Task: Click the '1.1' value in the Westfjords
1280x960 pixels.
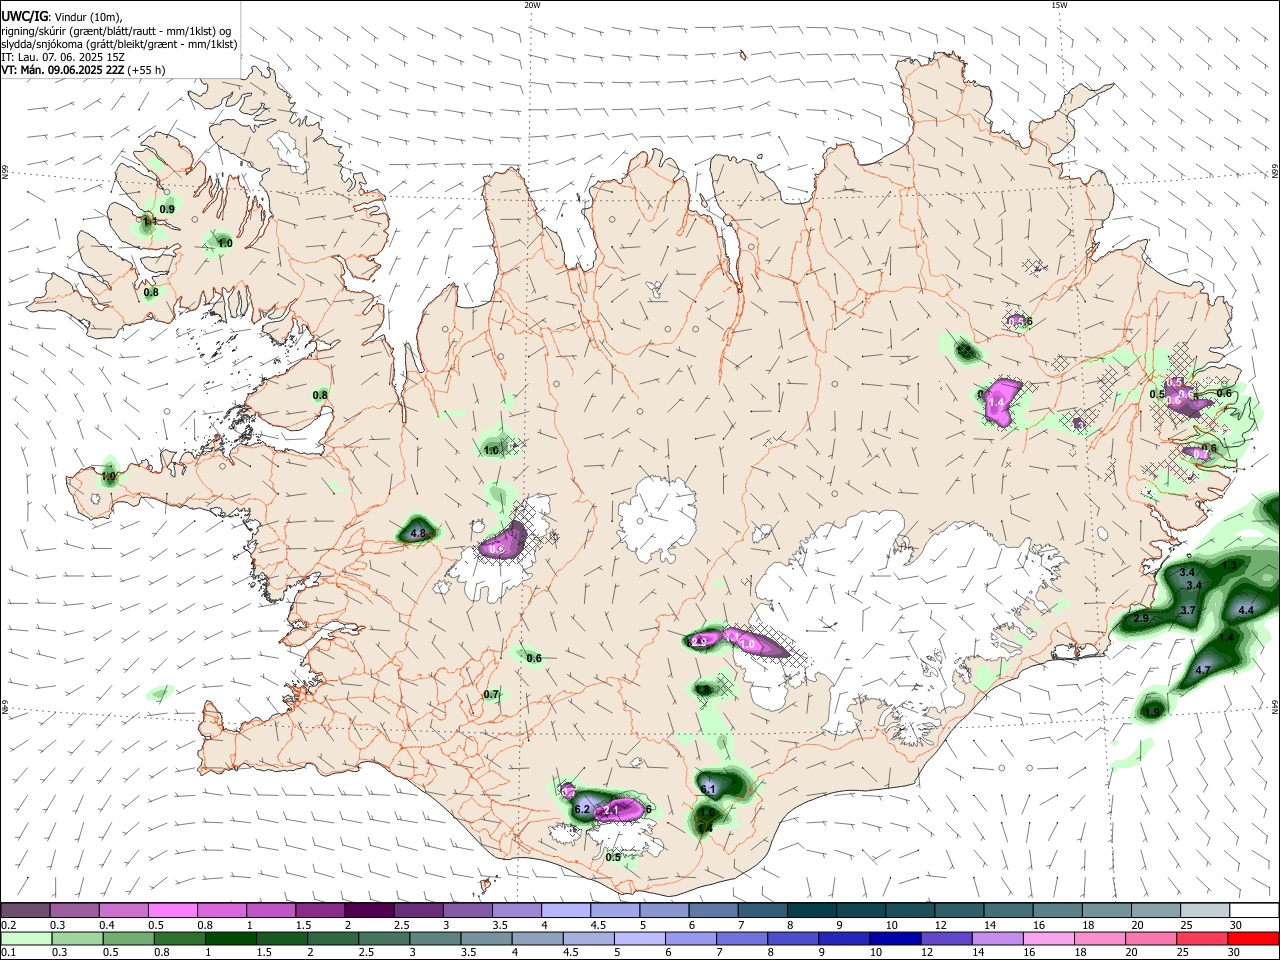Action: click(149, 221)
